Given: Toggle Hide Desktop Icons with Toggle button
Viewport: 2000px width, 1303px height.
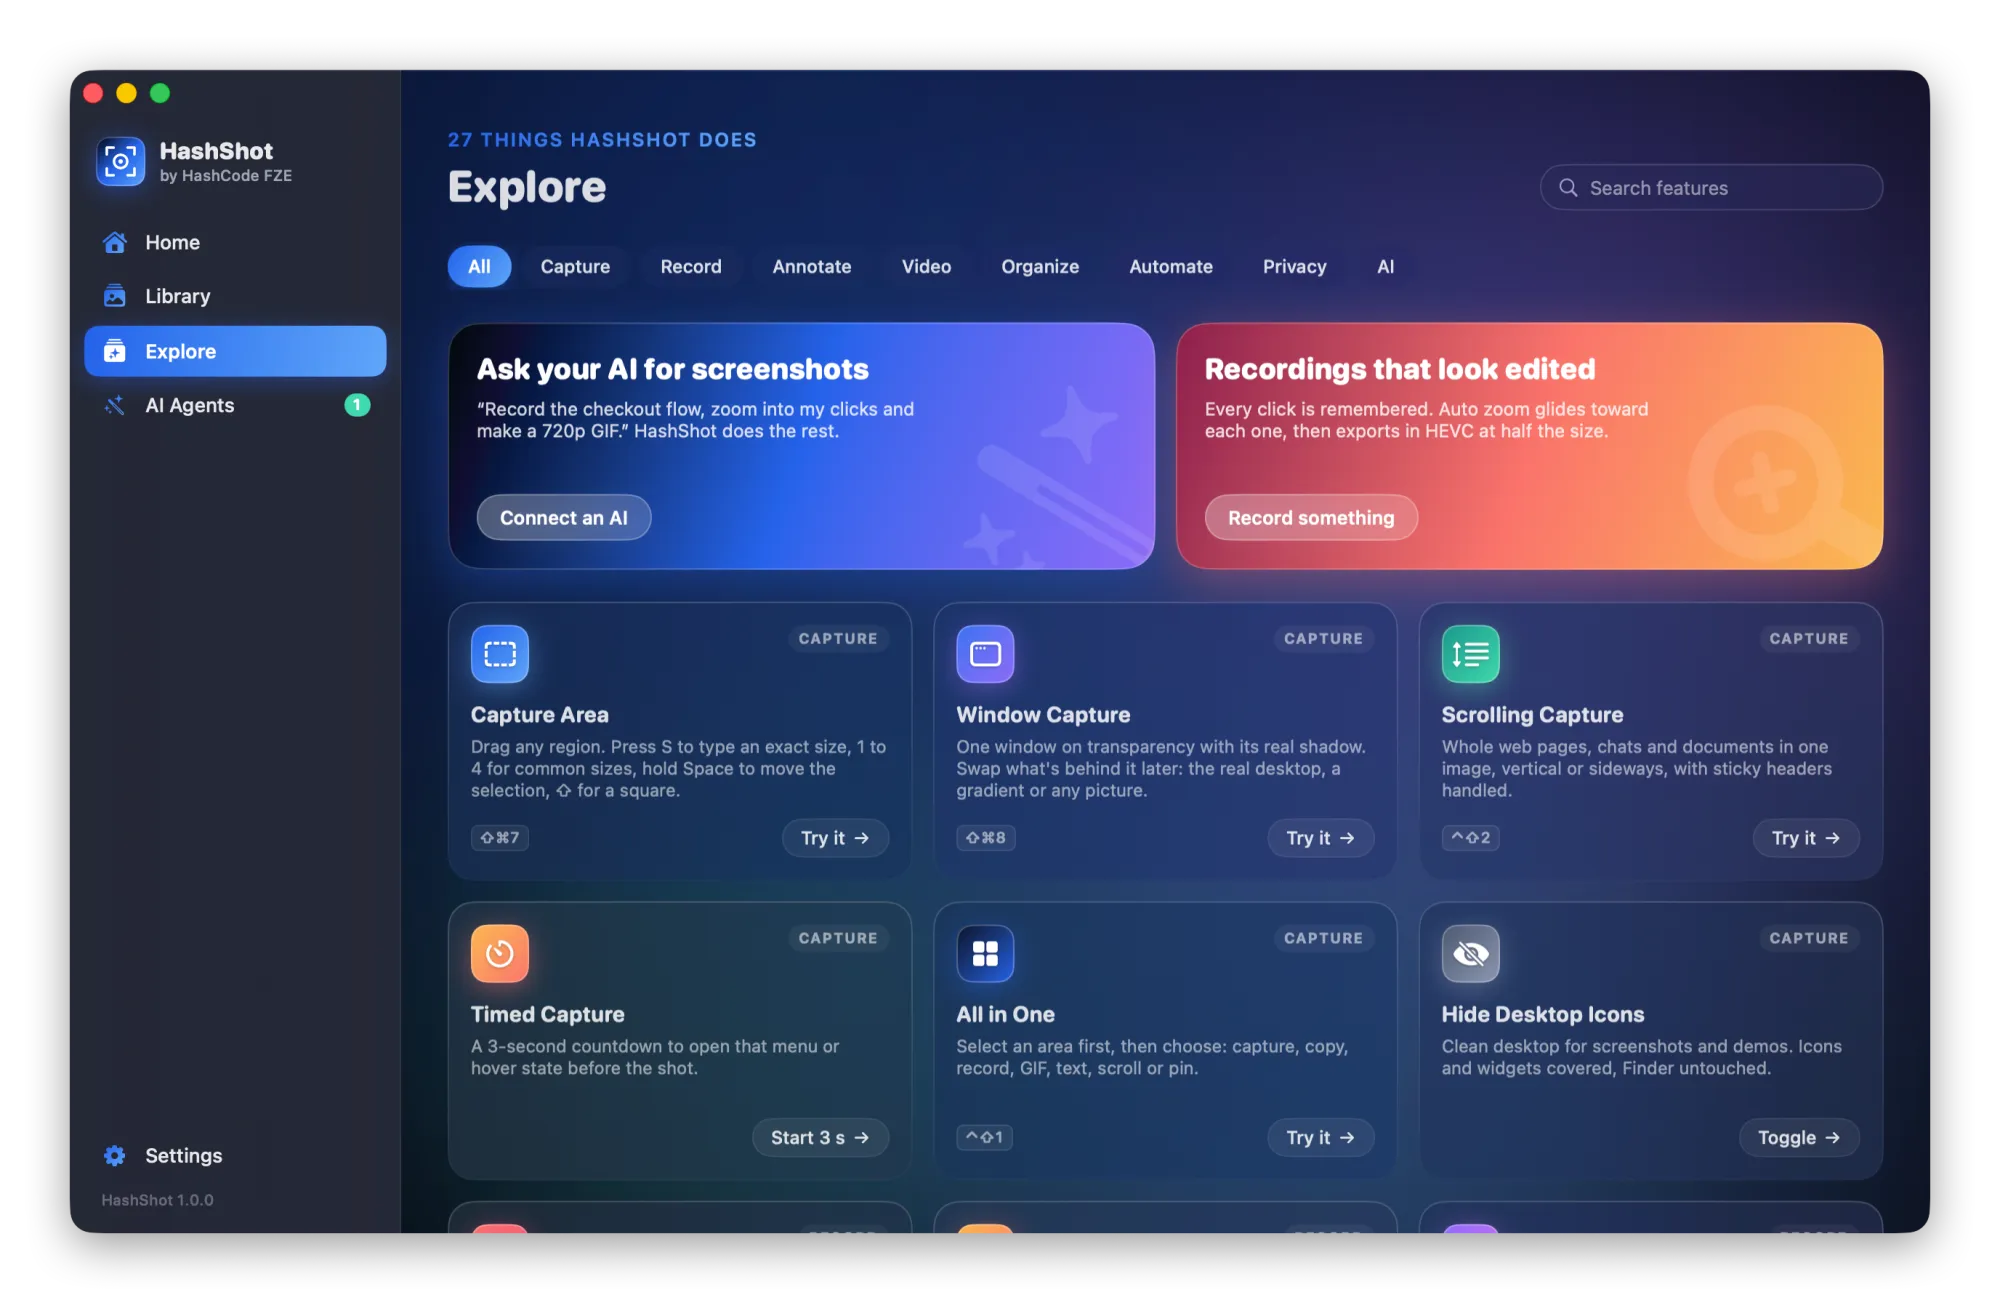Looking at the screenshot, I should (1799, 1137).
